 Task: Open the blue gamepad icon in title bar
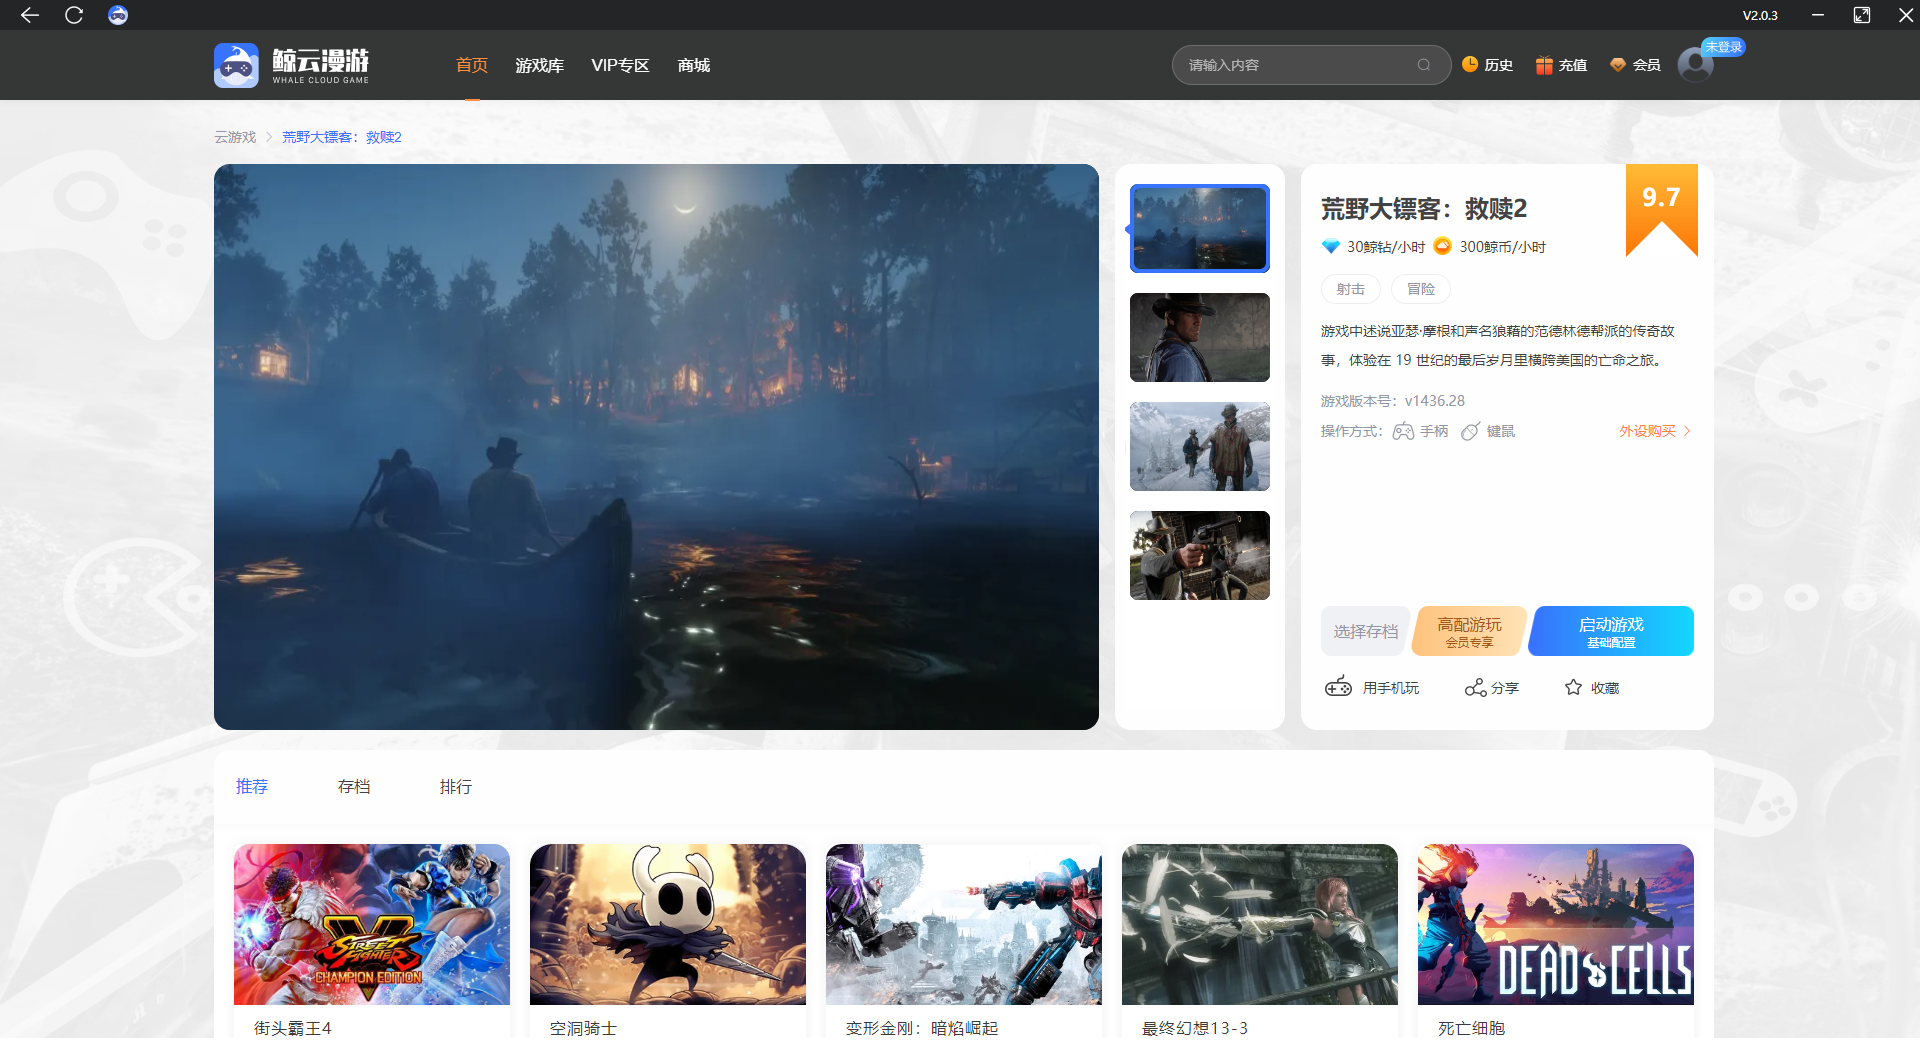click(x=118, y=15)
